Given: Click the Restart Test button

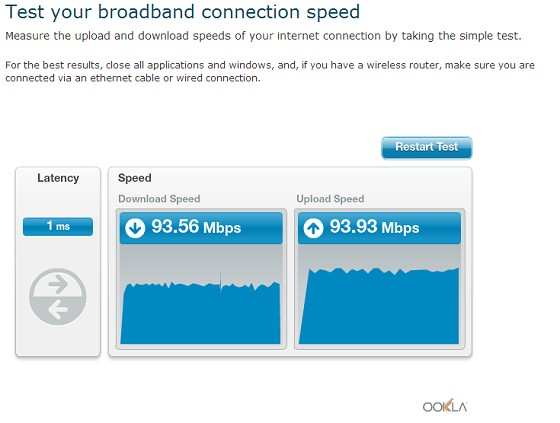Looking at the screenshot, I should tap(426, 148).
